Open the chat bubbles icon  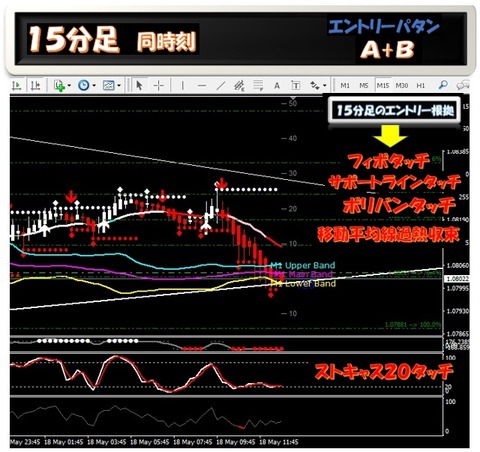[x=463, y=86]
